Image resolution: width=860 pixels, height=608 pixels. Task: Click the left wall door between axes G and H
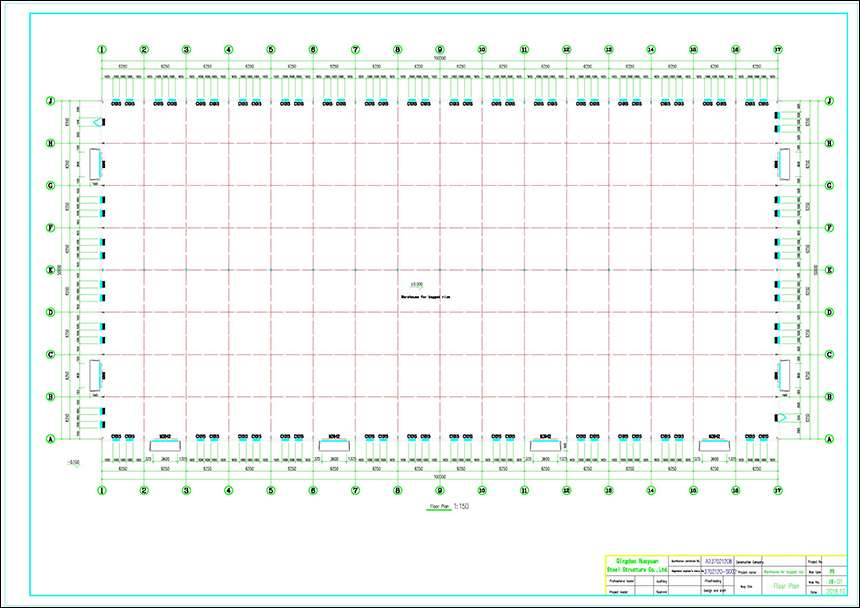(x=96, y=164)
